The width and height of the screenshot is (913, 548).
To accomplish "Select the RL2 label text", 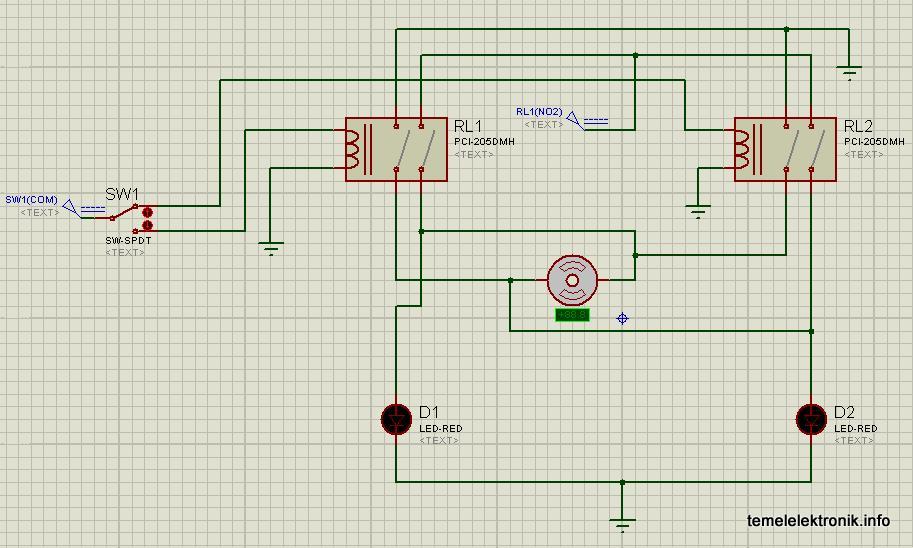I will (858, 126).
